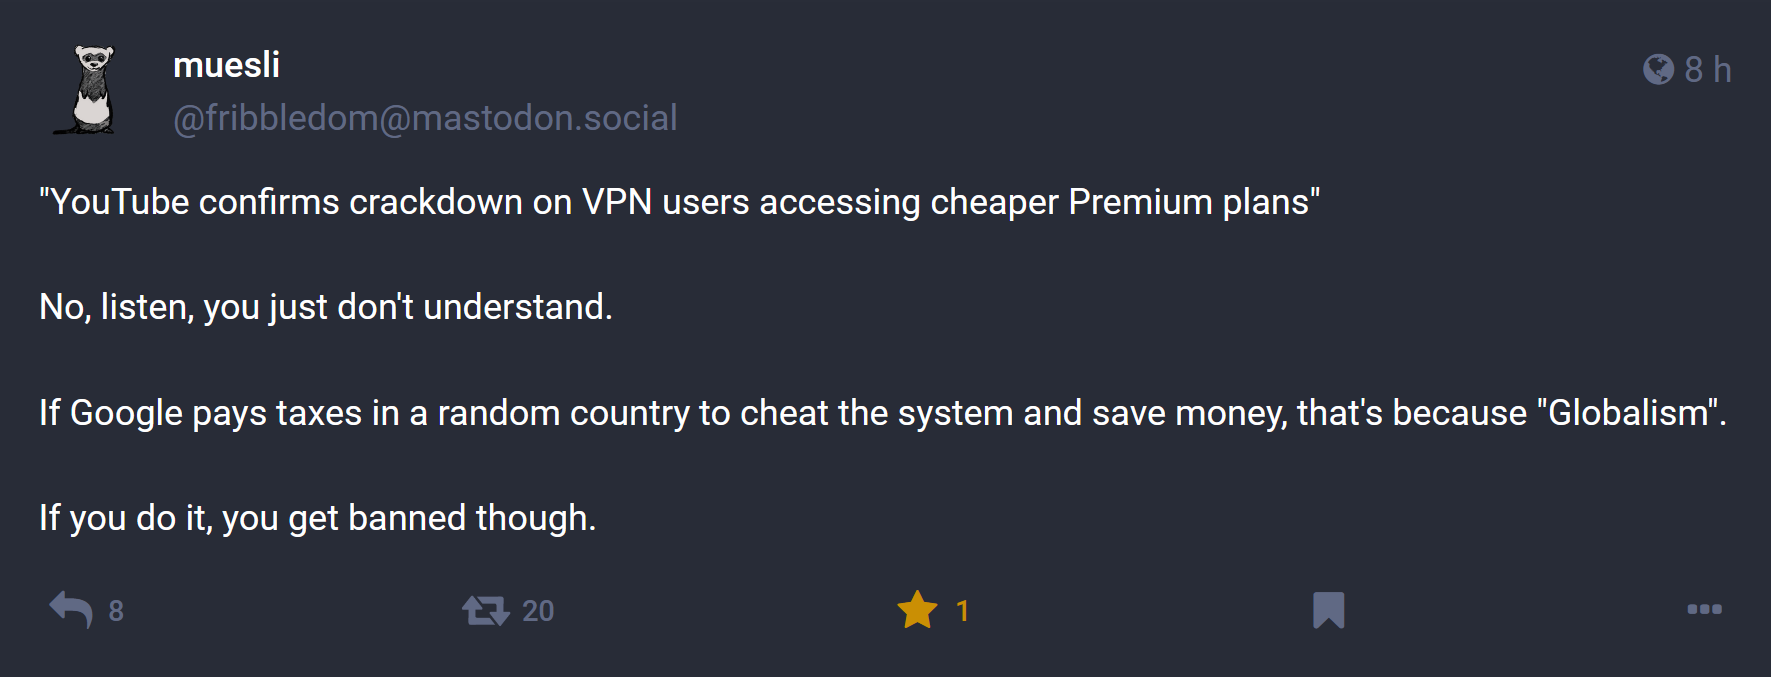
Task: Toggle the bookmark icon for this post
Action: (1329, 610)
